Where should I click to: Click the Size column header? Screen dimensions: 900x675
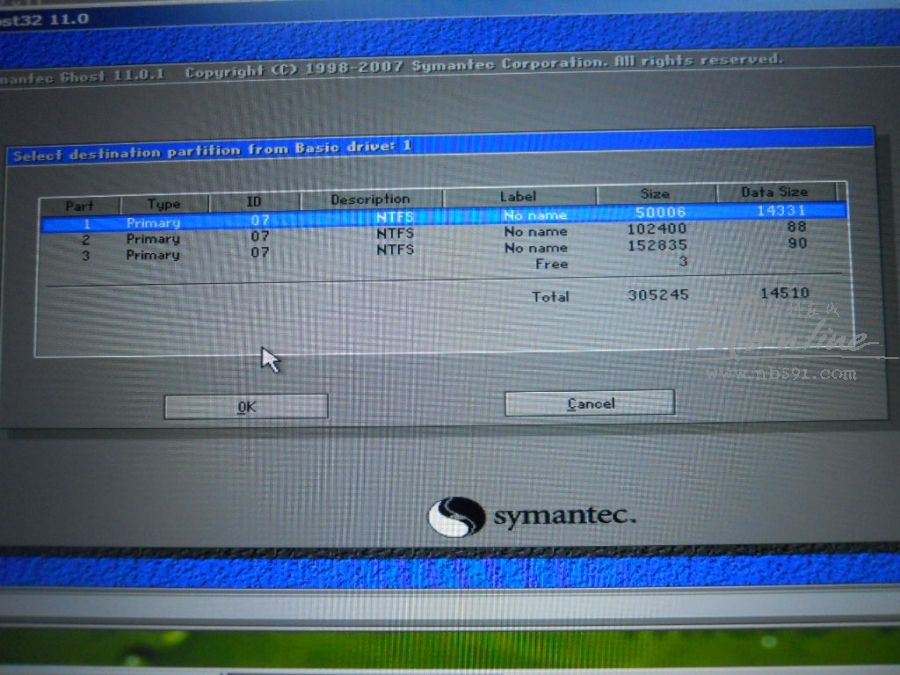pyautogui.click(x=655, y=193)
